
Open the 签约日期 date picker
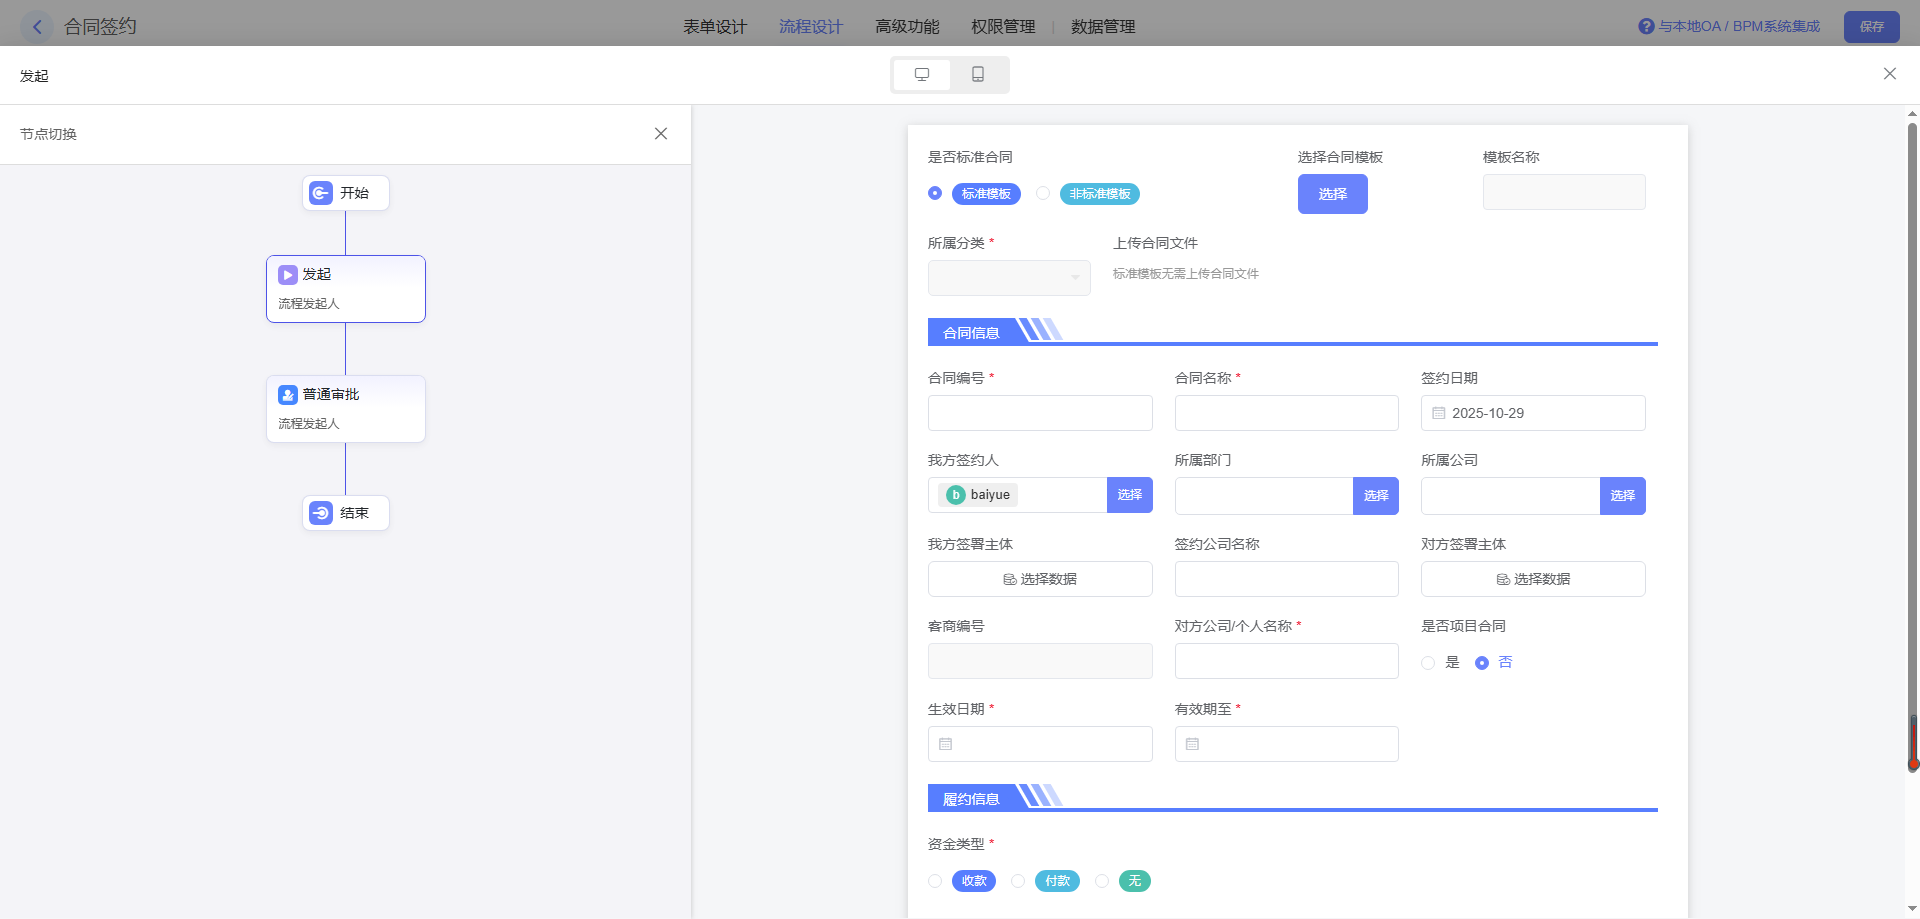coord(1532,413)
